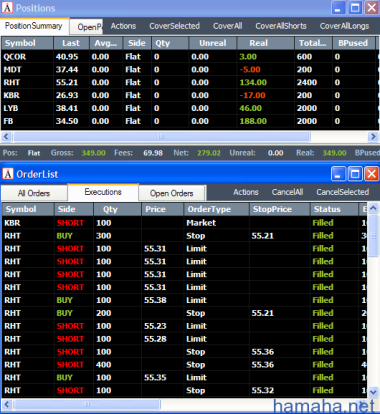The height and width of the screenshot is (414, 380).
Task: Click Positions horizontal scrollbar right arrow
Action: [373, 136]
